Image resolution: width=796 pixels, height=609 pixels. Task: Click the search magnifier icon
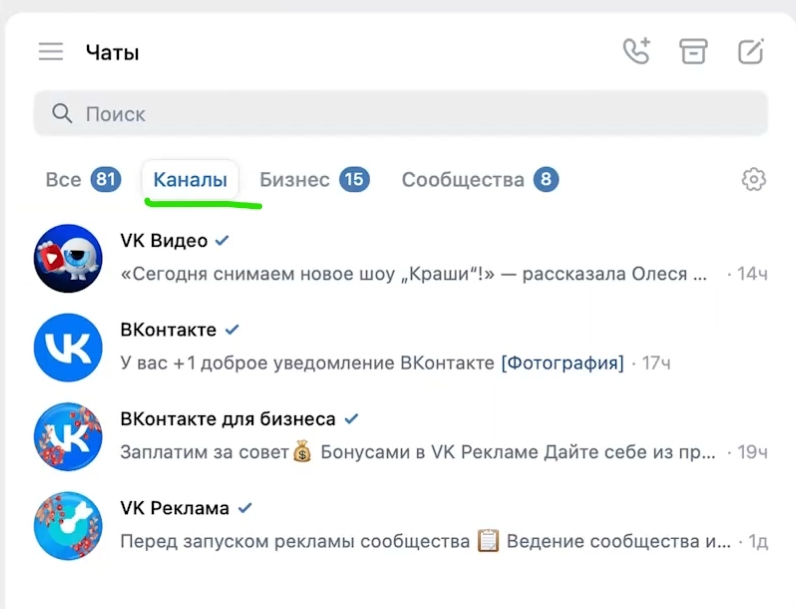(62, 113)
